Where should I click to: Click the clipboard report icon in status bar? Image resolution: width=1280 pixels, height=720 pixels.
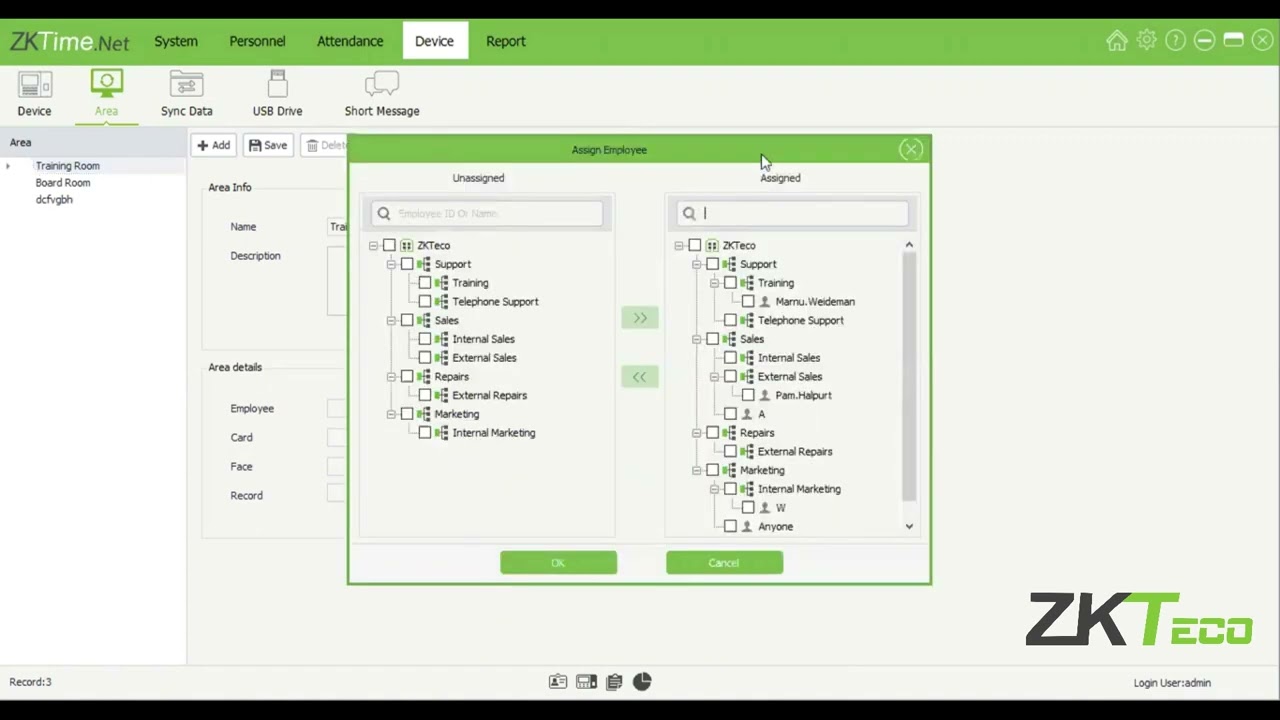[614, 682]
